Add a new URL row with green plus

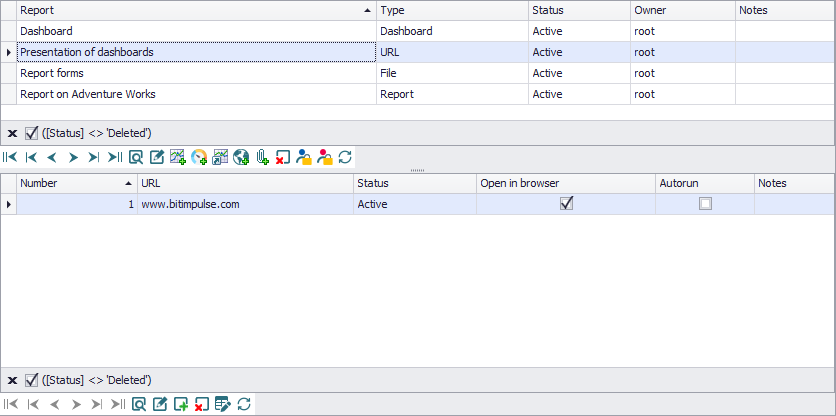[x=181, y=404]
